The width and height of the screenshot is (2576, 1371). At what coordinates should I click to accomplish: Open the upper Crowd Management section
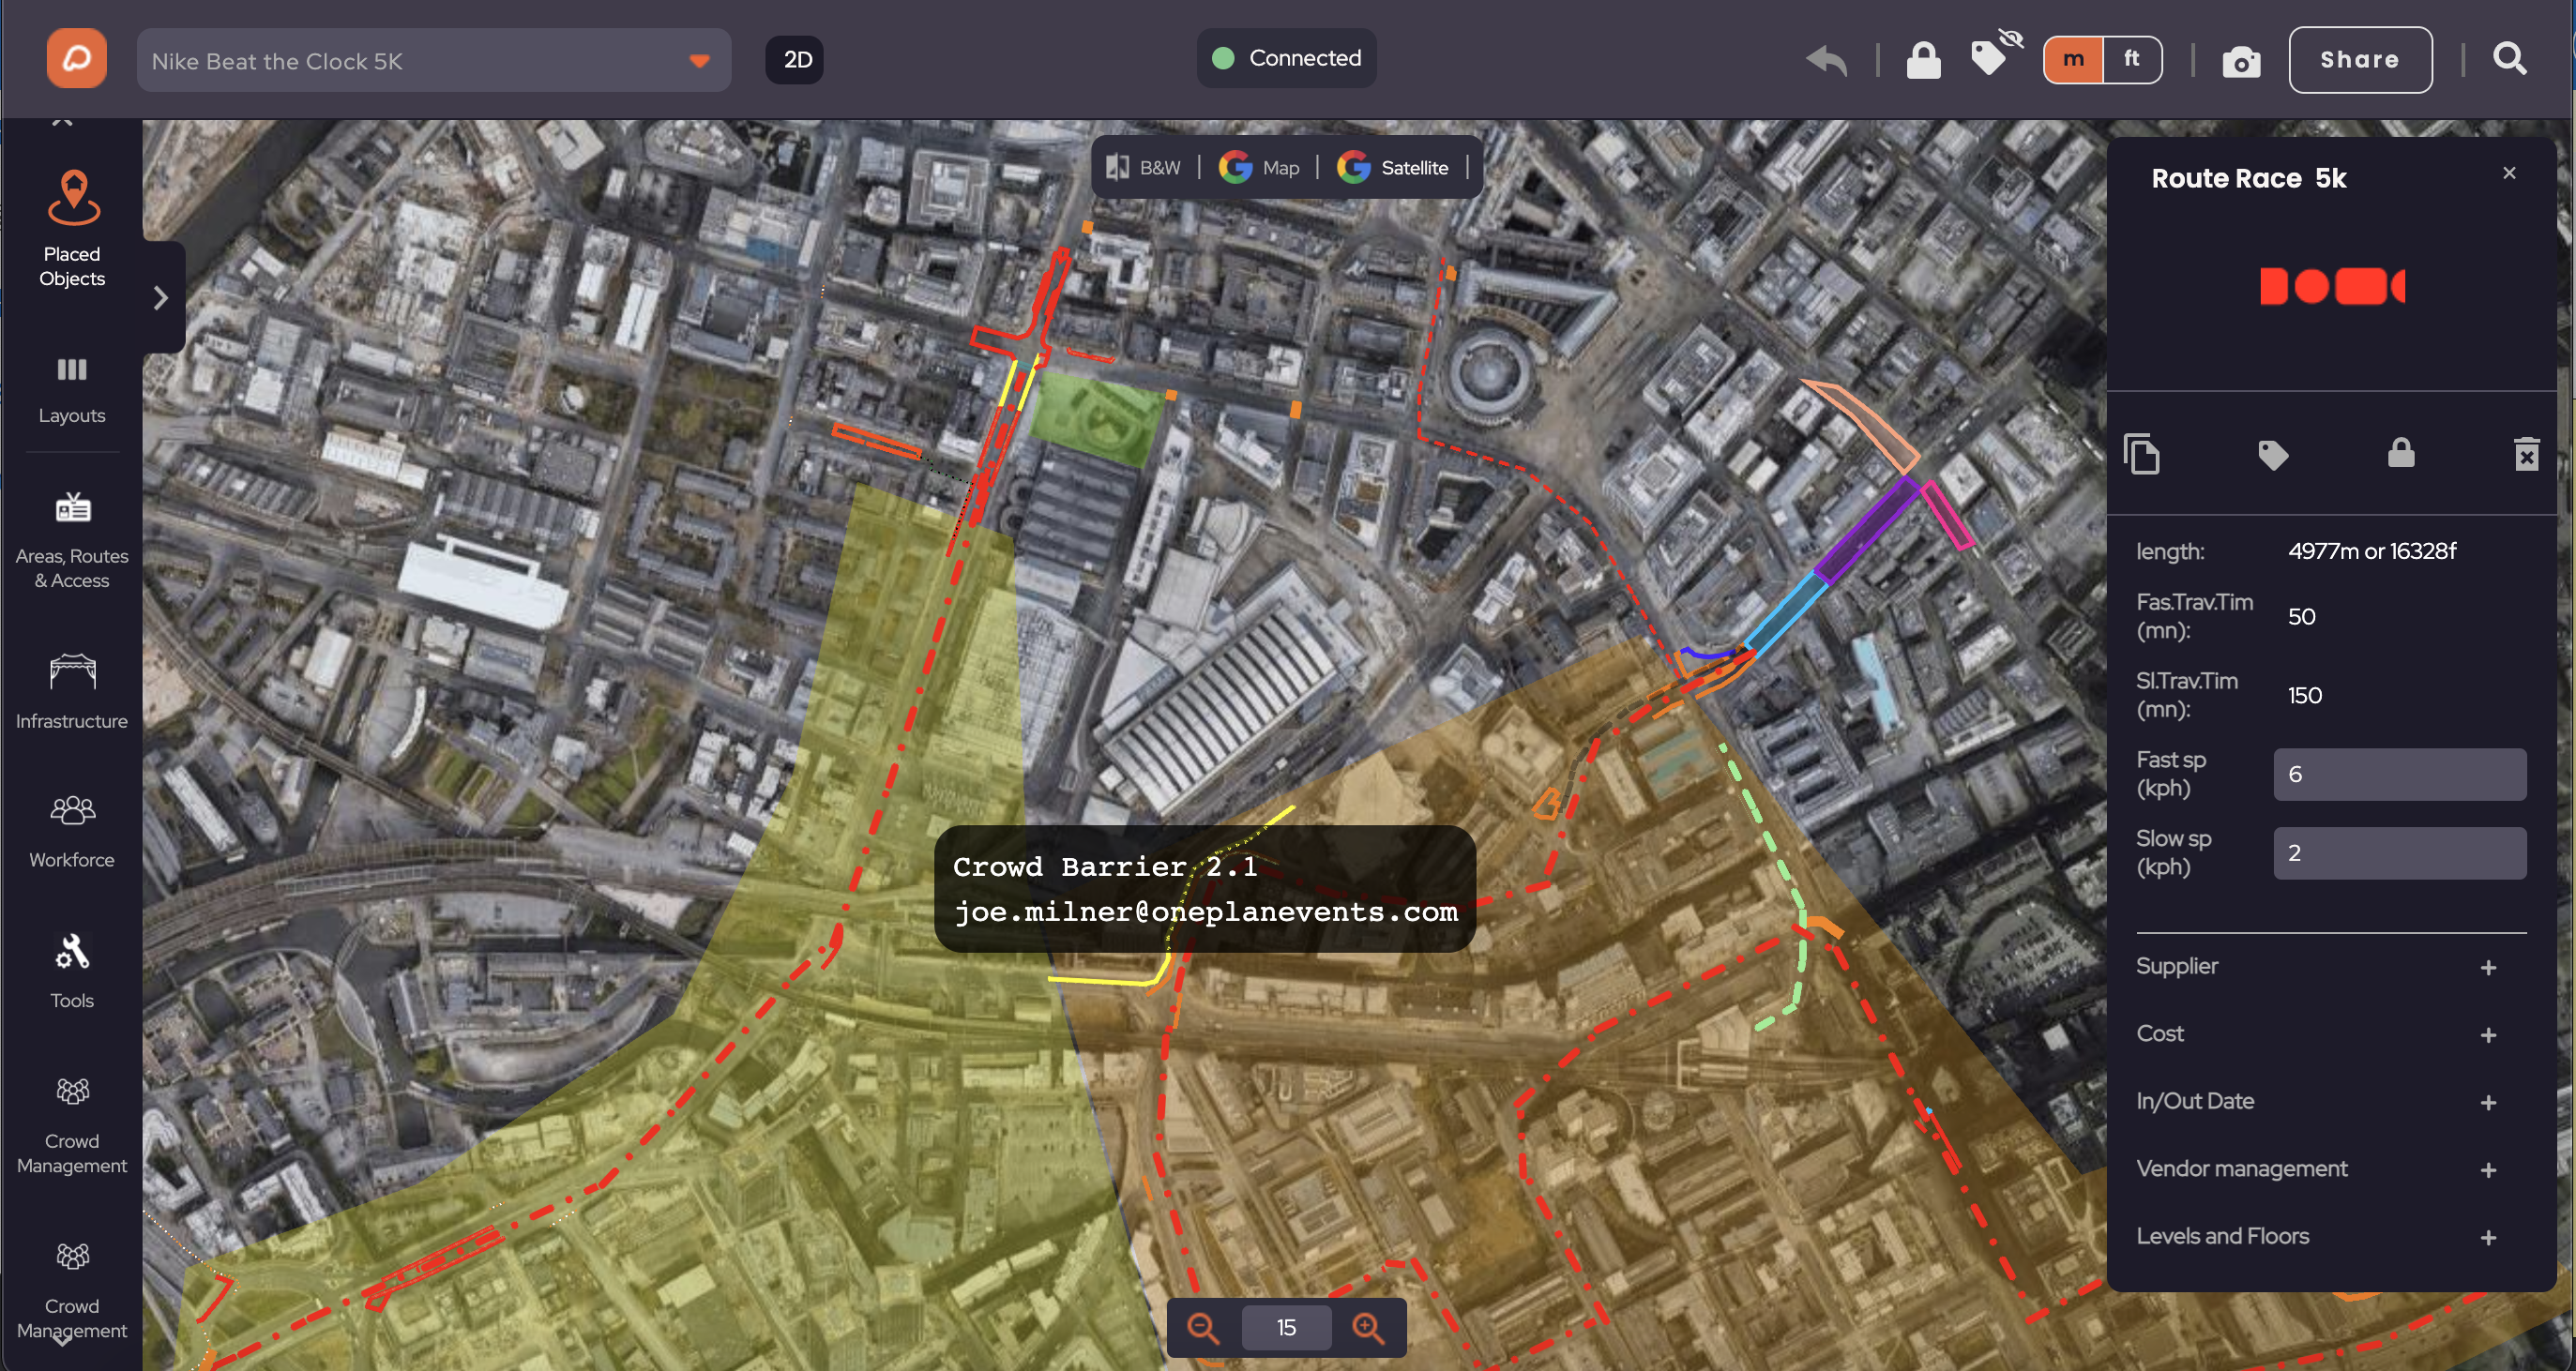[72, 1125]
